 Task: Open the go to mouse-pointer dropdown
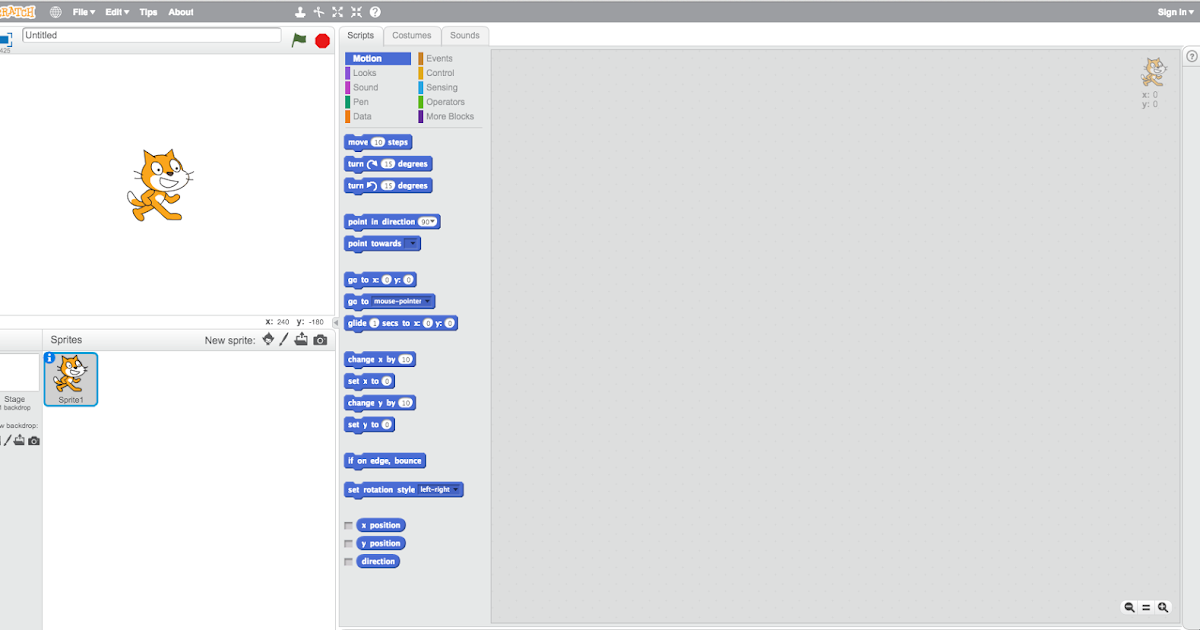[x=429, y=301]
